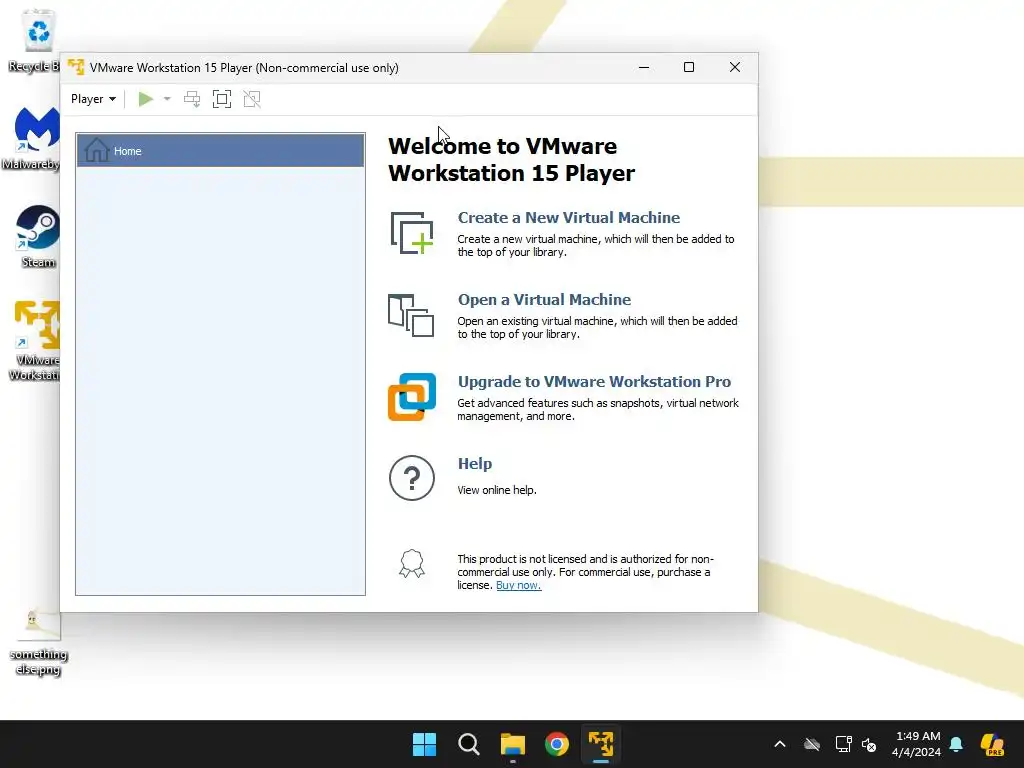Show hidden system tray icons
1024x768 pixels.
(780, 744)
